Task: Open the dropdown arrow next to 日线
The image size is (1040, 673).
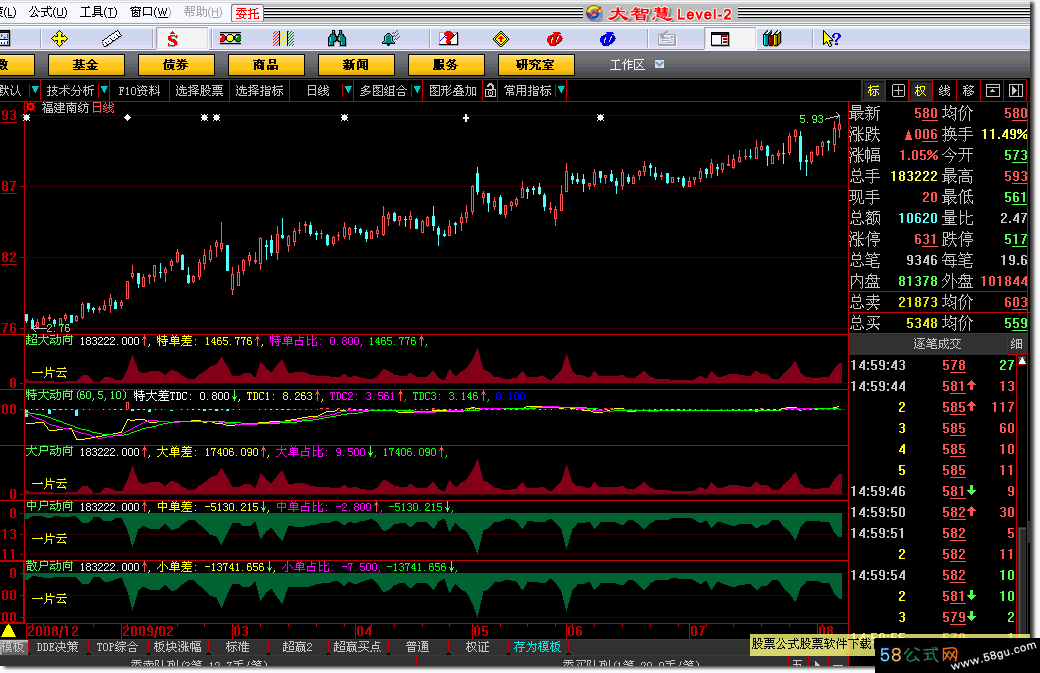Action: [x=347, y=90]
